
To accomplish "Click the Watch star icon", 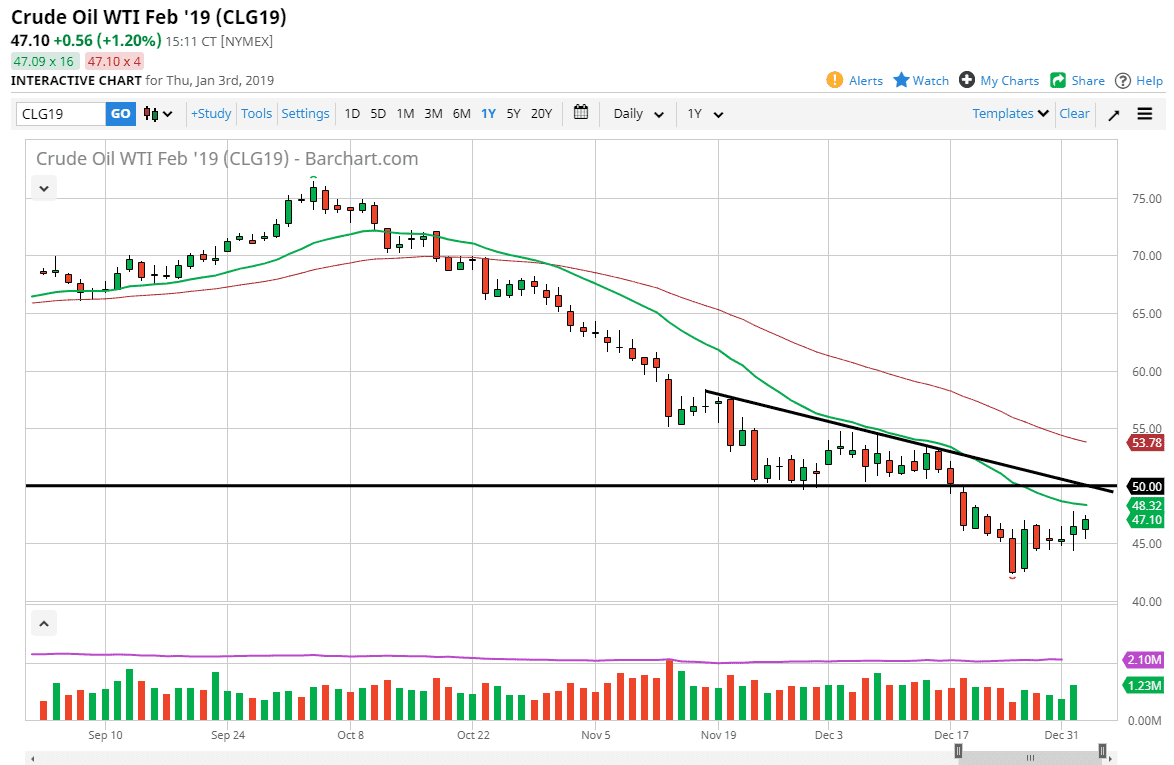I will pos(901,81).
